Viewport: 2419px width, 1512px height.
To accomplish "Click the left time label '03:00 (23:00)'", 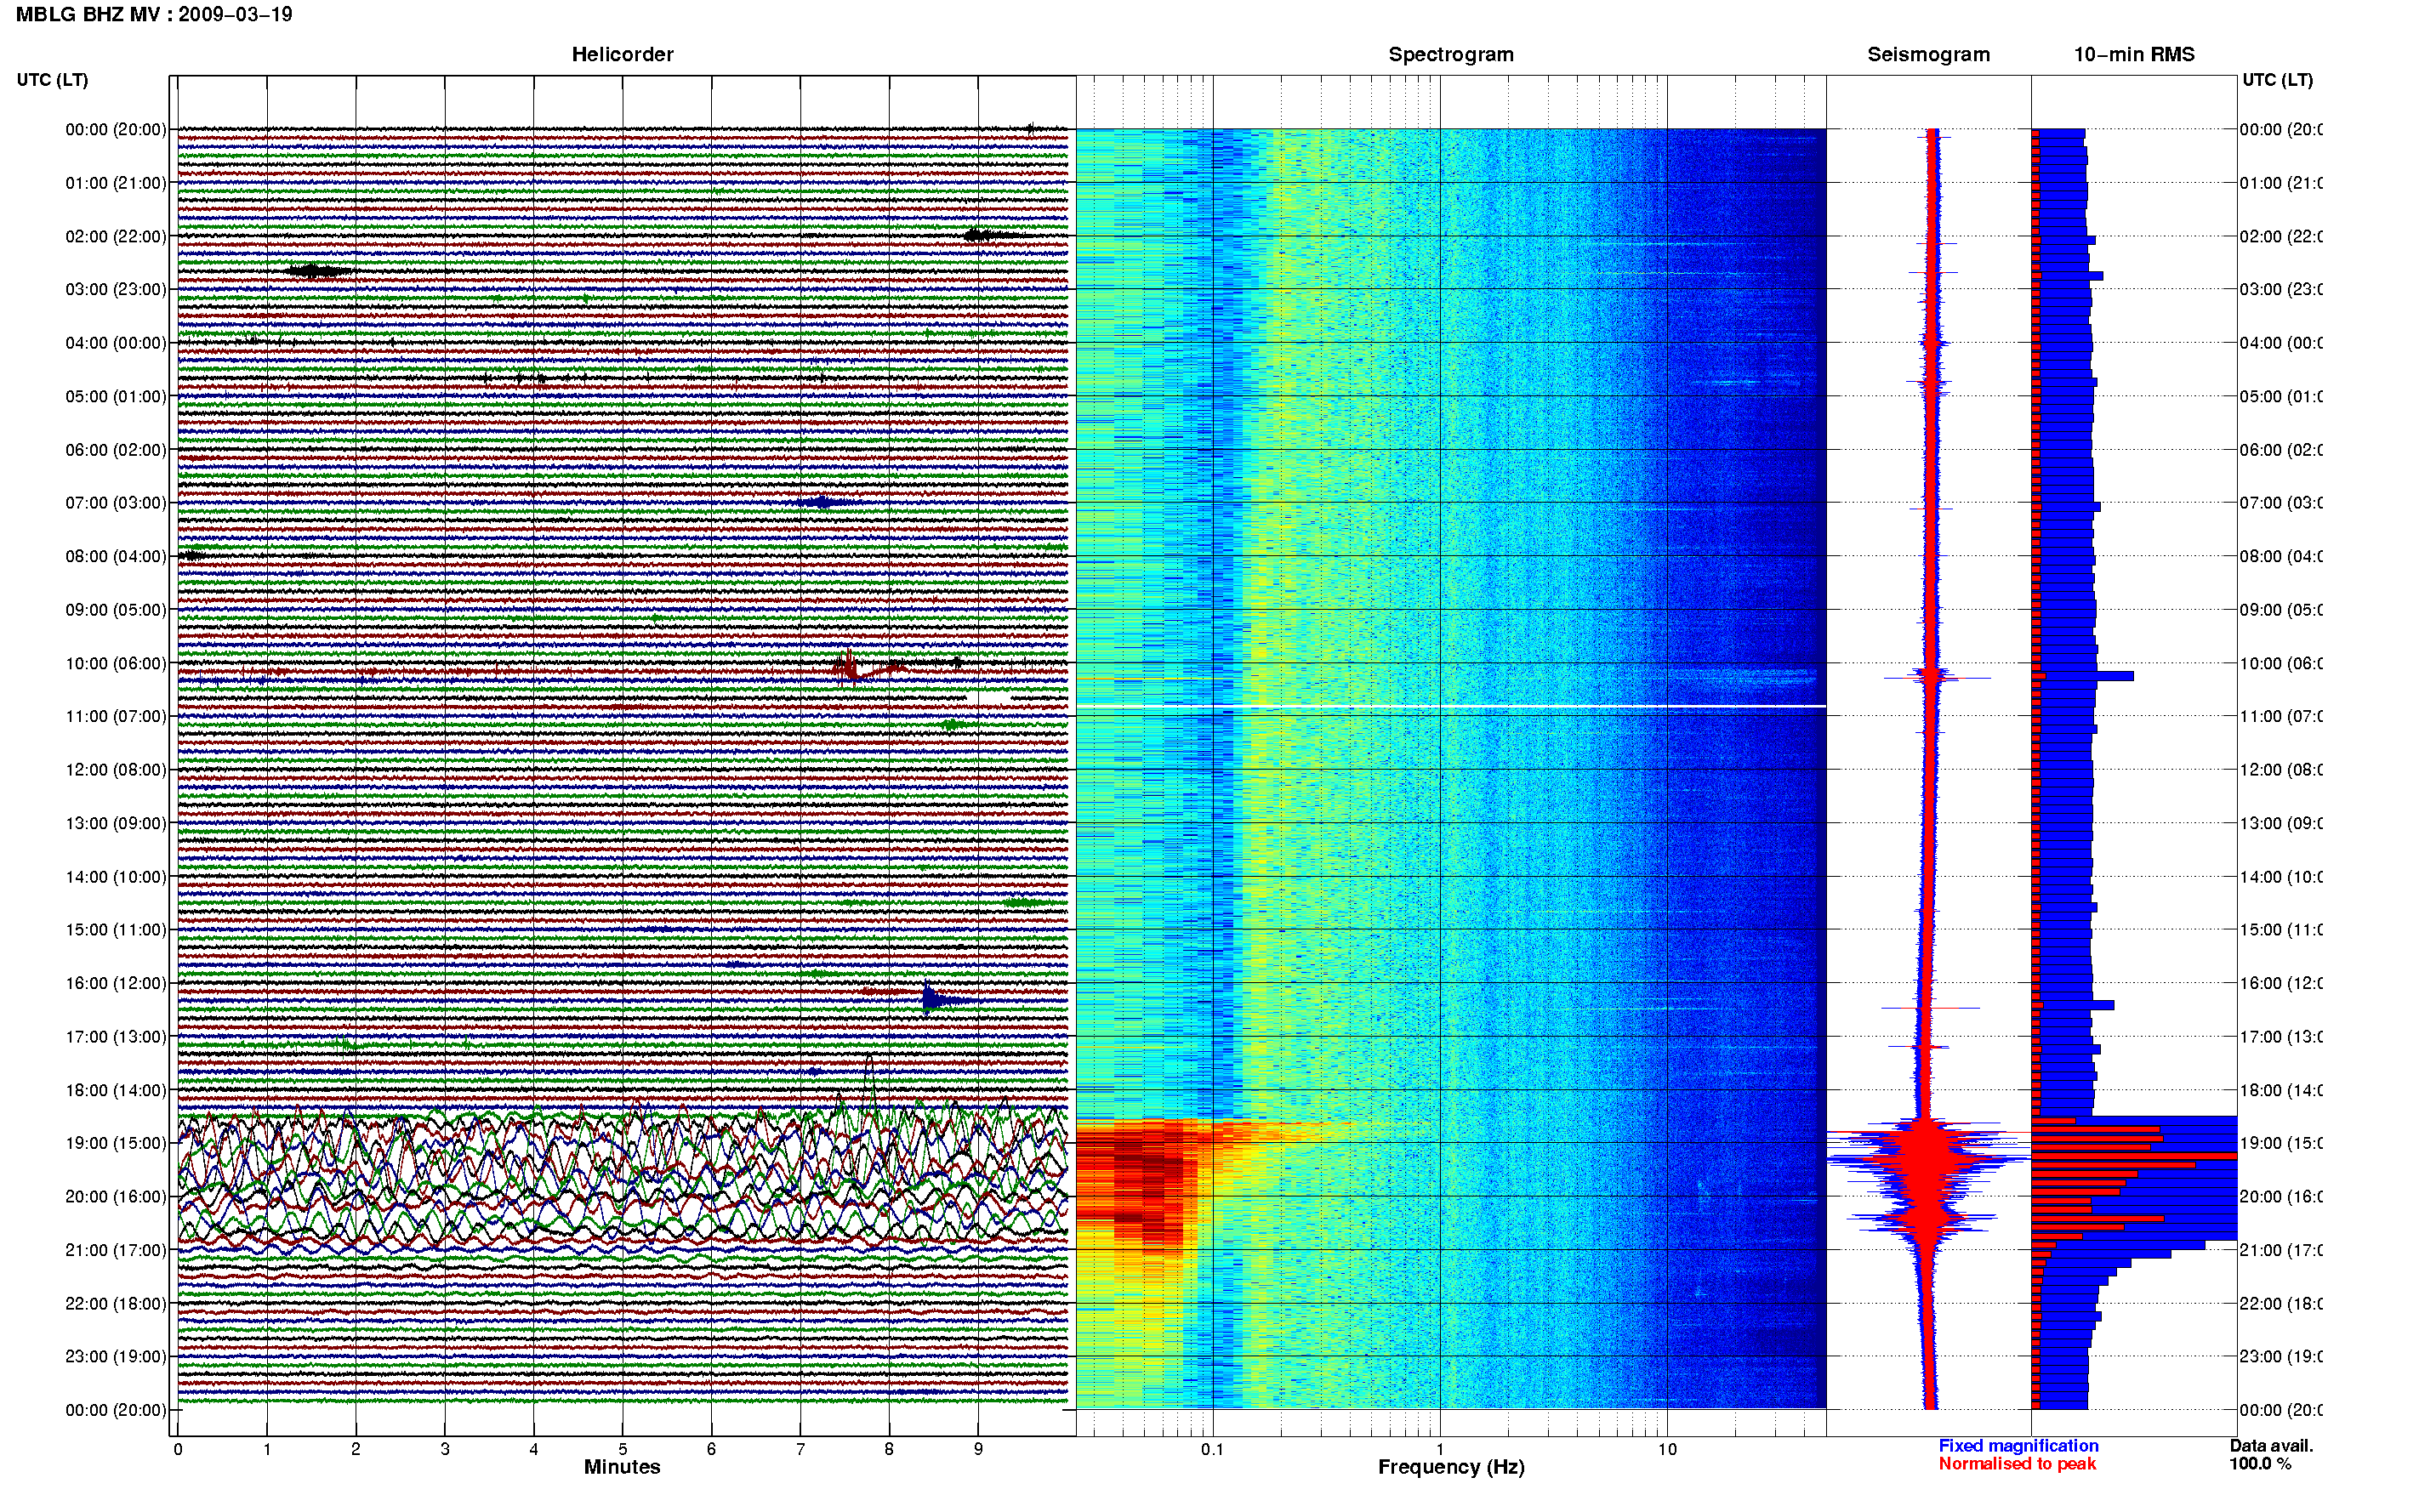I will click(x=116, y=289).
